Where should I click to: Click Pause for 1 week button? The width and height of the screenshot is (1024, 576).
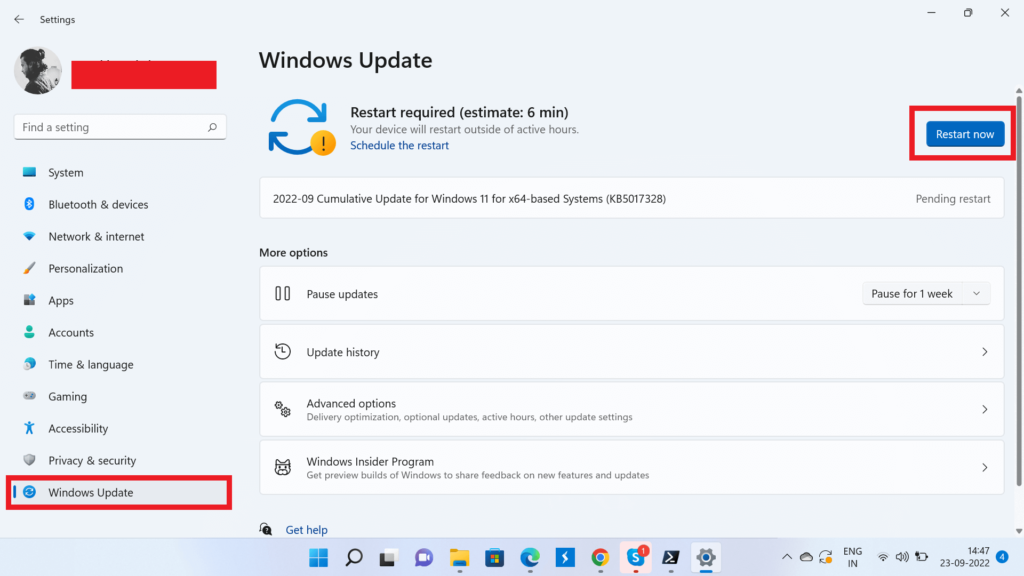click(x=912, y=294)
